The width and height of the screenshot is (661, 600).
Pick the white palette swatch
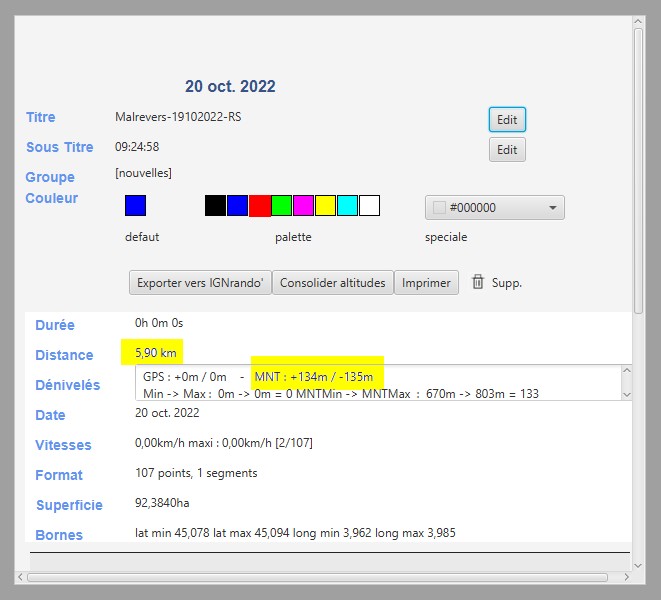coord(369,206)
